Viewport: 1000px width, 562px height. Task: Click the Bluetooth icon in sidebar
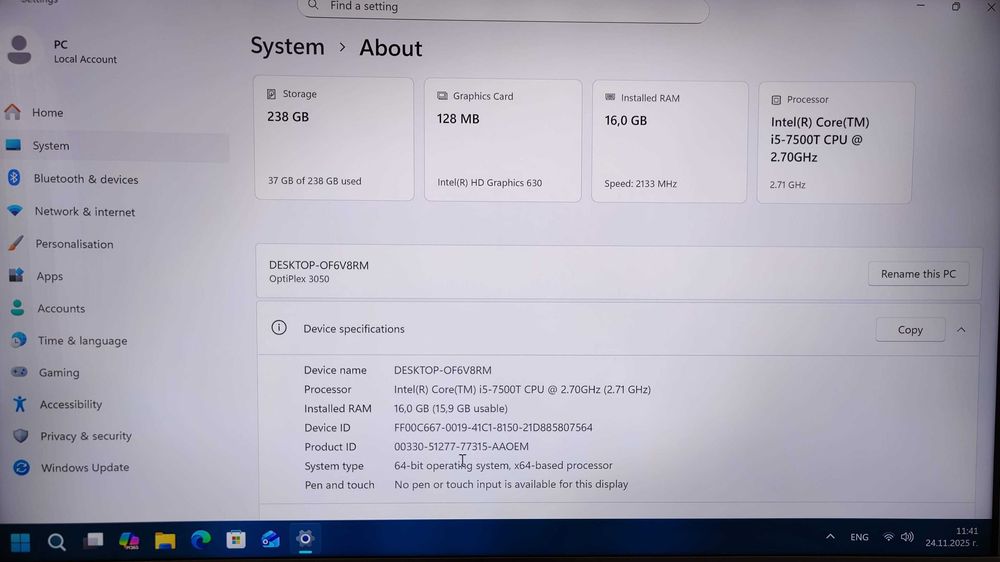(x=14, y=178)
